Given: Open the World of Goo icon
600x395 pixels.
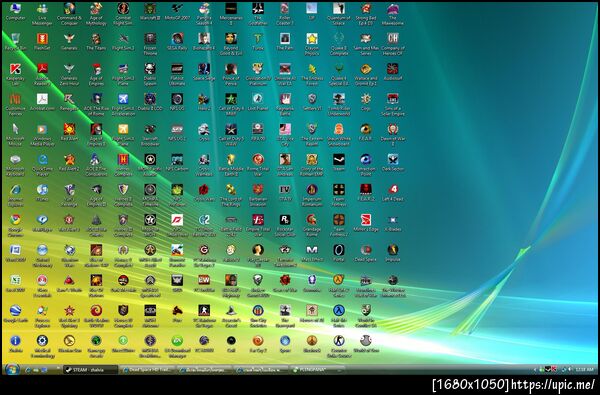Looking at the screenshot, I should point(366,344).
